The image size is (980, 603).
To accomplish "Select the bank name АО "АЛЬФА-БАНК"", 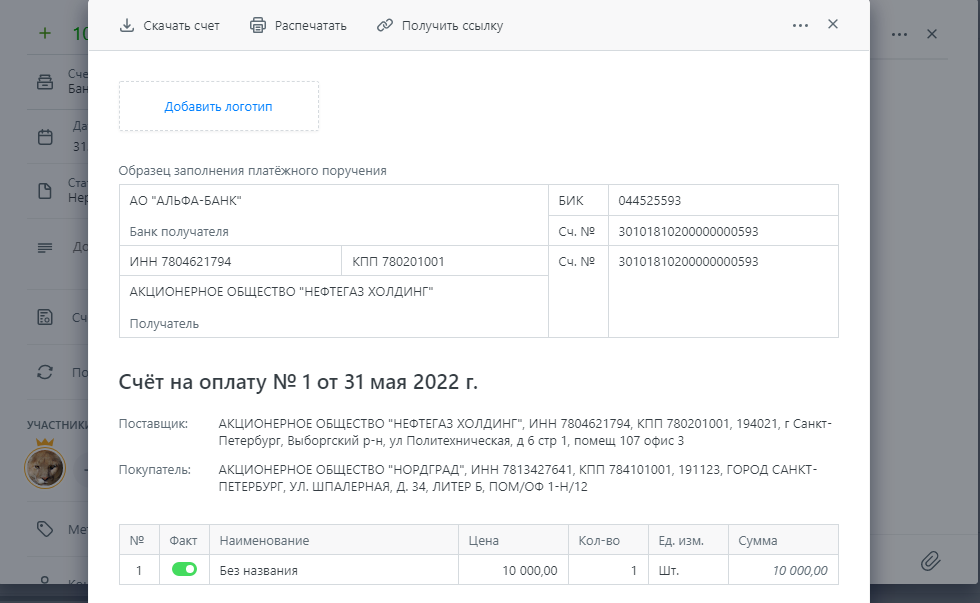I will click(186, 201).
